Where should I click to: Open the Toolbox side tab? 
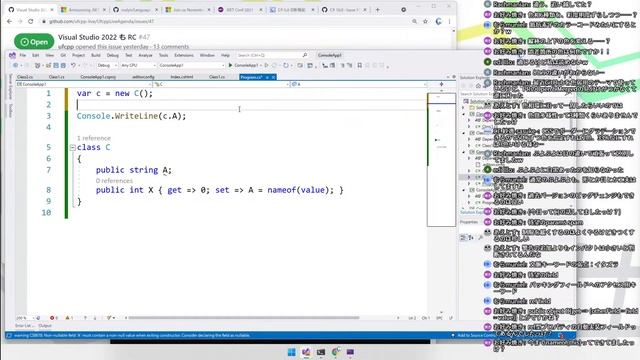[10, 110]
